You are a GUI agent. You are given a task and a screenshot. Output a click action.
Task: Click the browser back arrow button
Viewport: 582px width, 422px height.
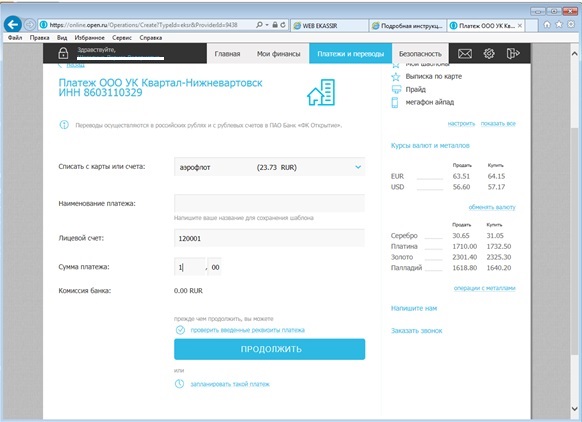pyautogui.click(x=13, y=24)
